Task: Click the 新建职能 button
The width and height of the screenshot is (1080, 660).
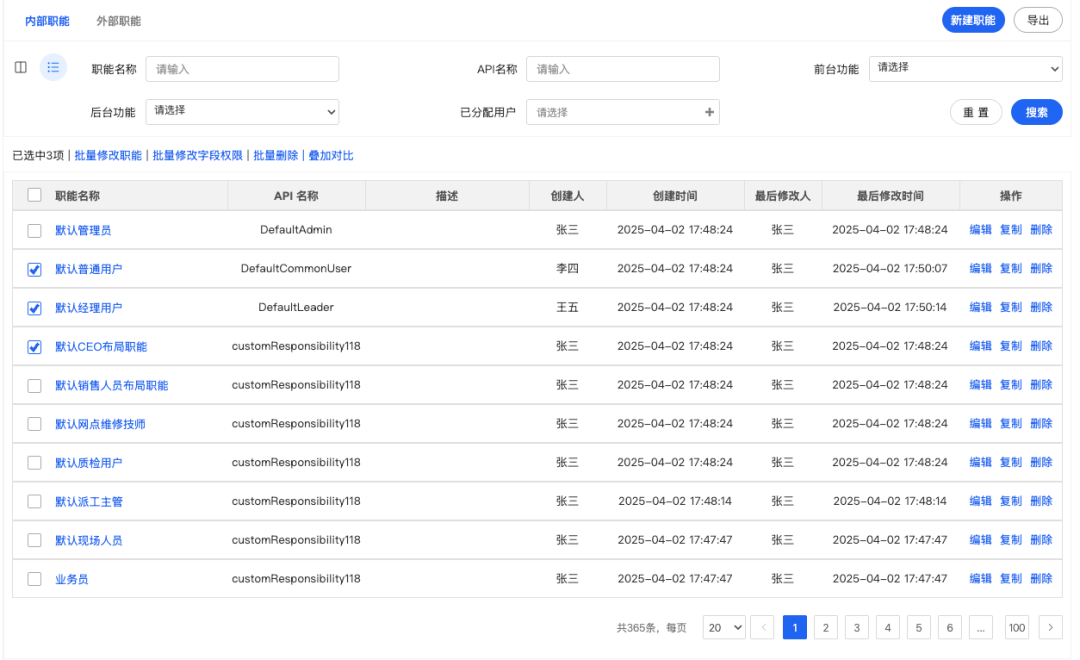Action: click(973, 20)
